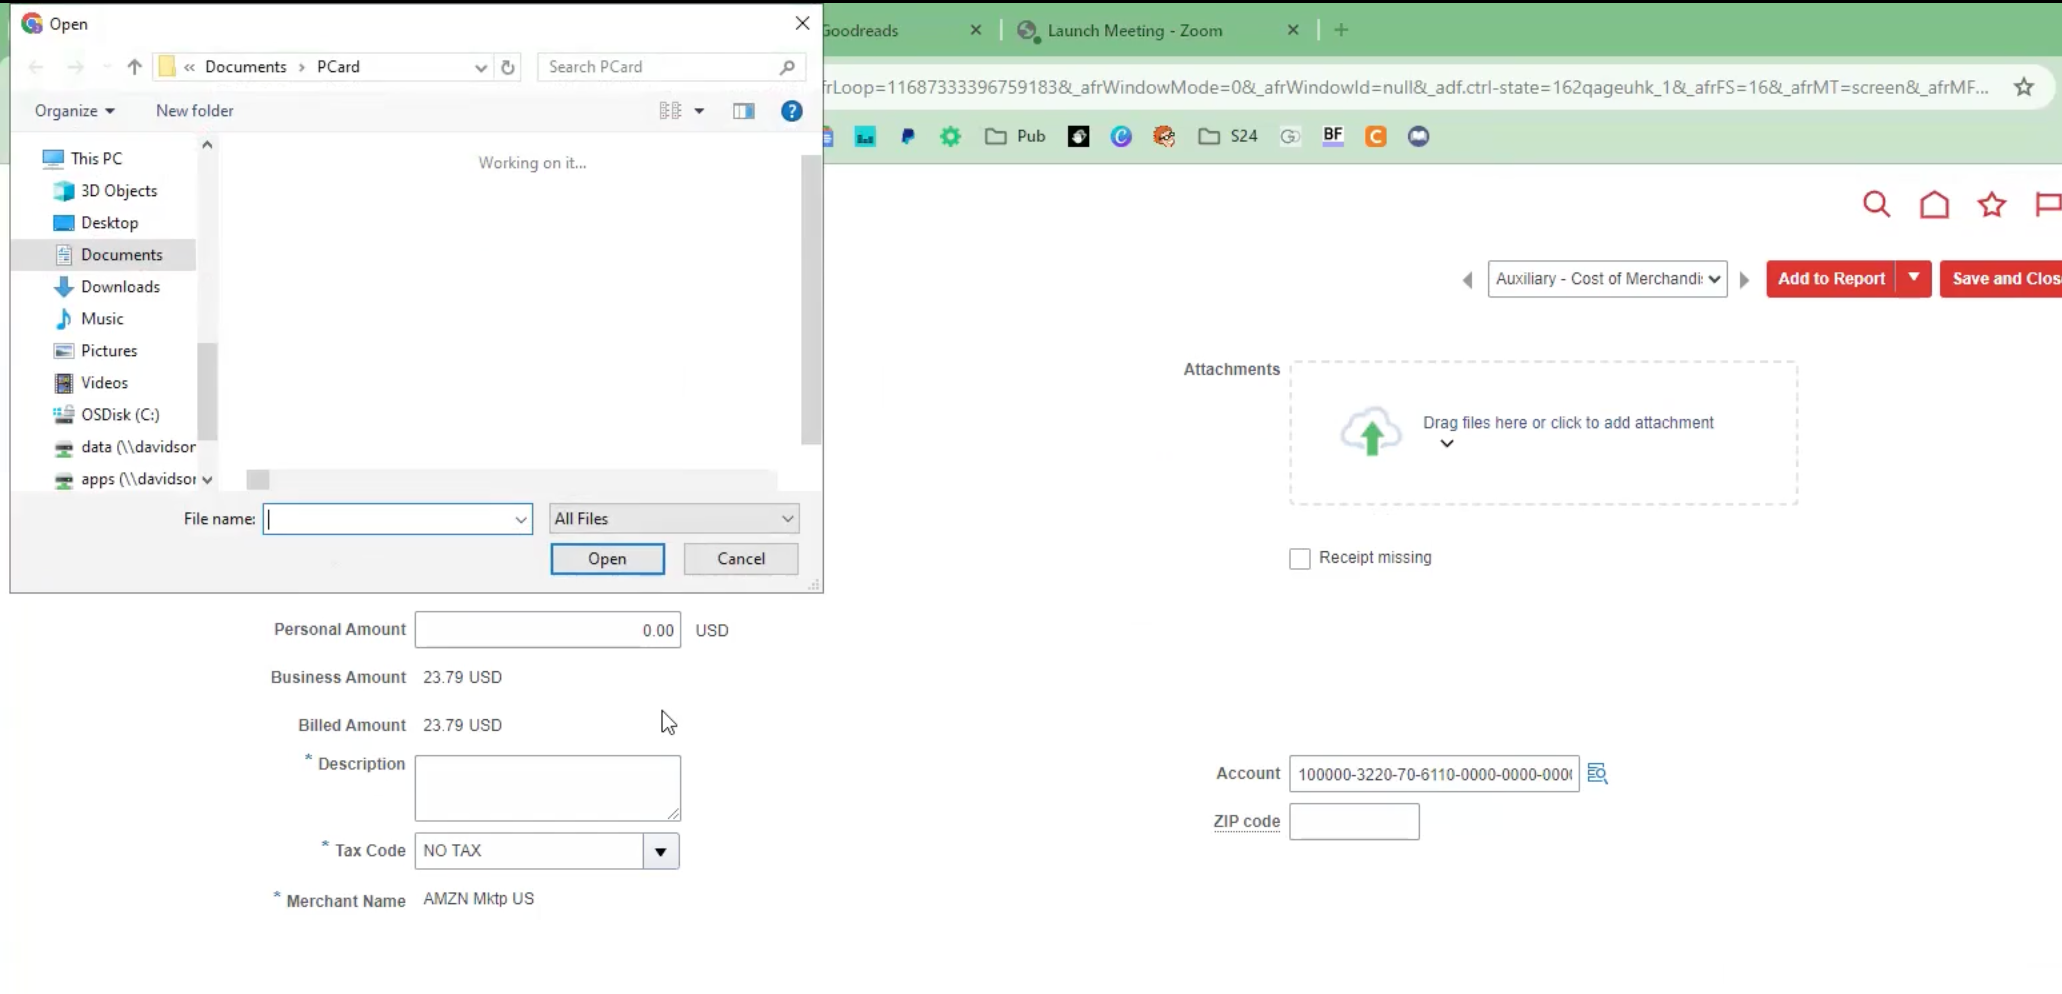Open help in the file Open dialog
Image resolution: width=2062 pixels, height=994 pixels.
[791, 111]
